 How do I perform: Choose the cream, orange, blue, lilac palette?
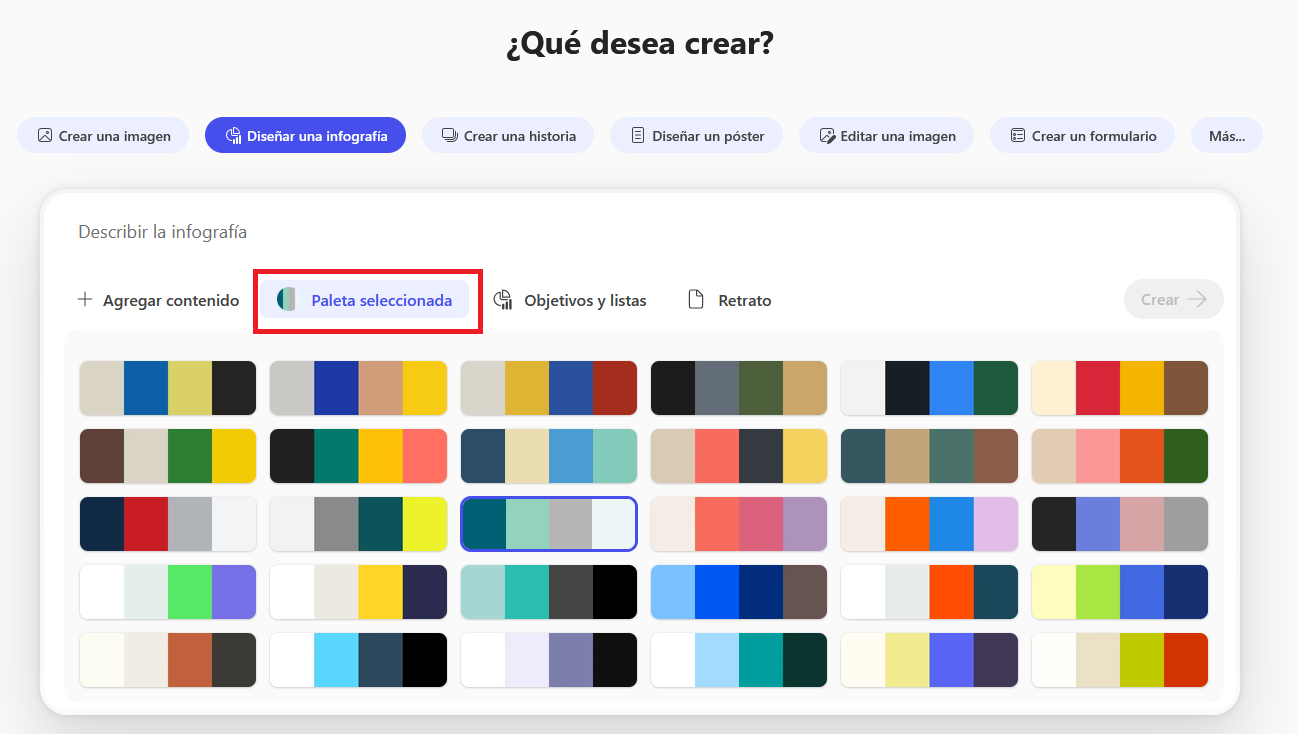(929, 524)
